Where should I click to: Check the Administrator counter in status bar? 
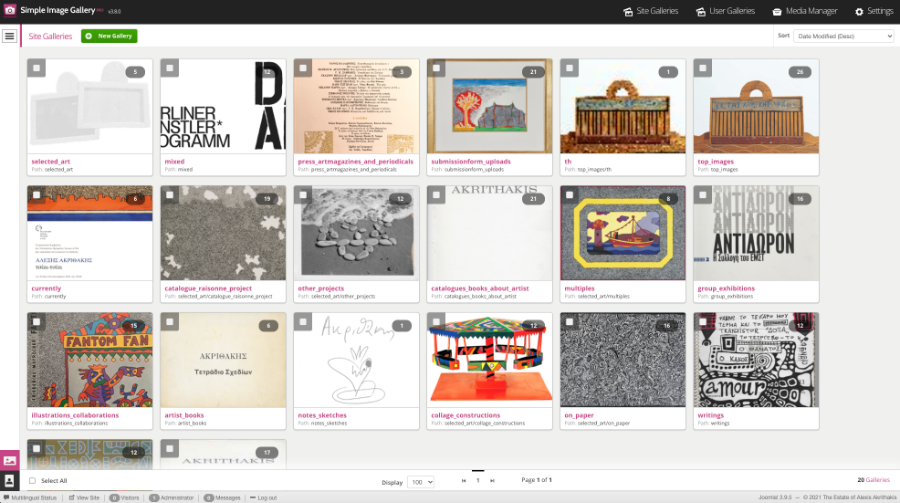(x=172, y=498)
